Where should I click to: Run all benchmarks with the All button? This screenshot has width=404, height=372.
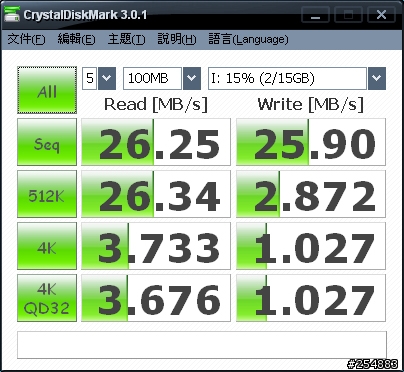tap(47, 90)
